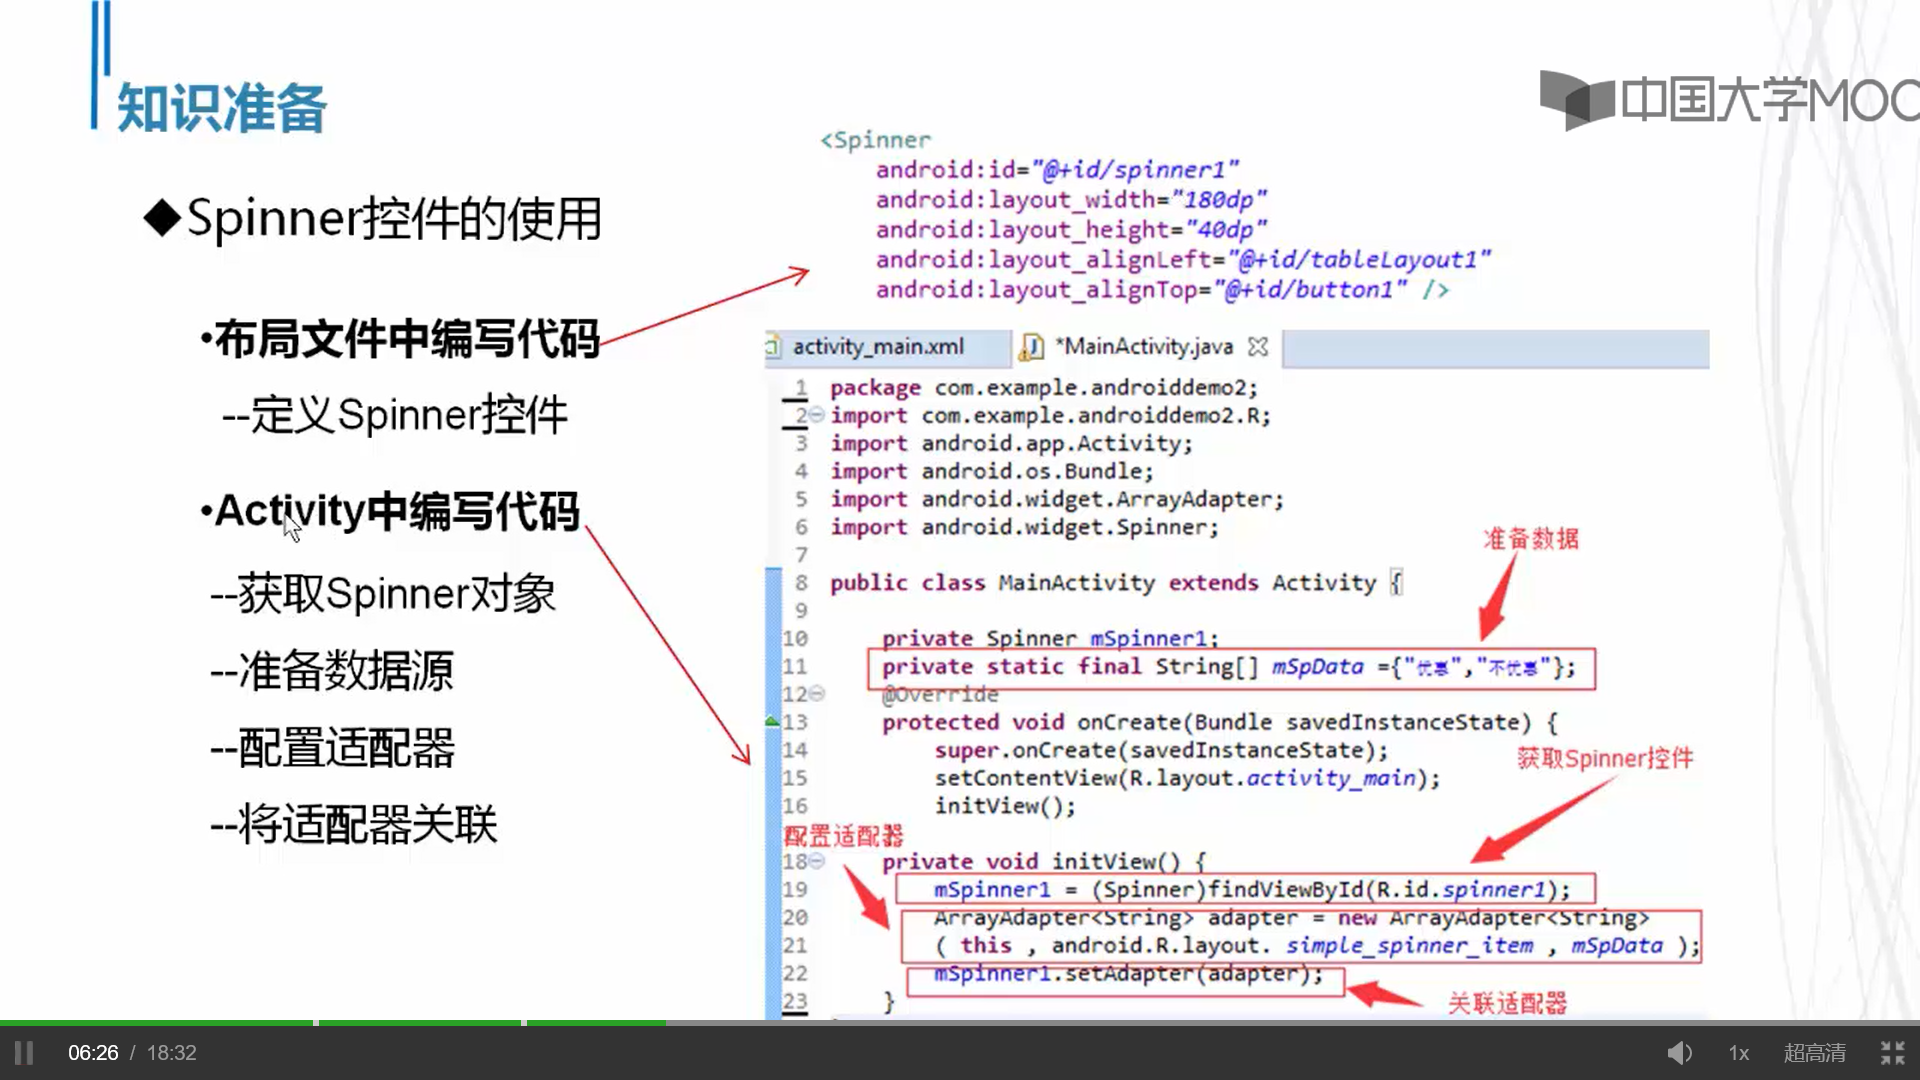Collapse the imports fold at line 2
This screenshot has height=1080, width=1920.
[816, 414]
